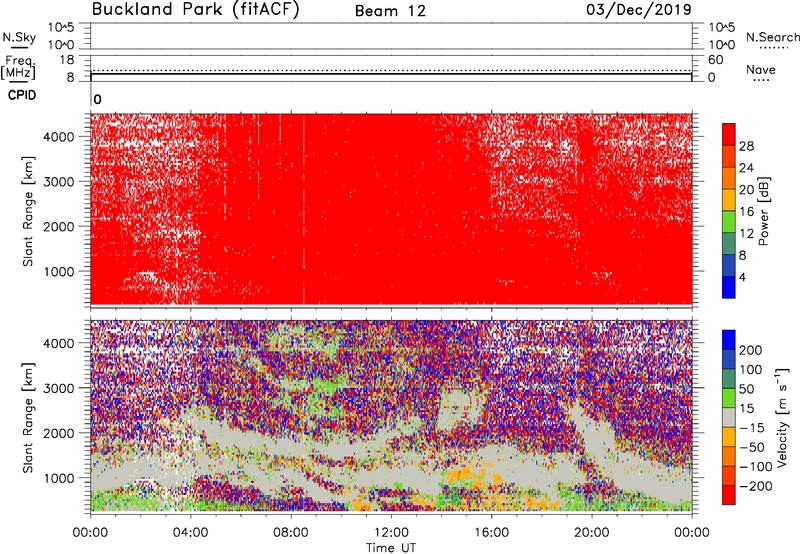Screen dimensions: 800x554
Task: Click the 'Time UT' axis label
Action: point(391,548)
